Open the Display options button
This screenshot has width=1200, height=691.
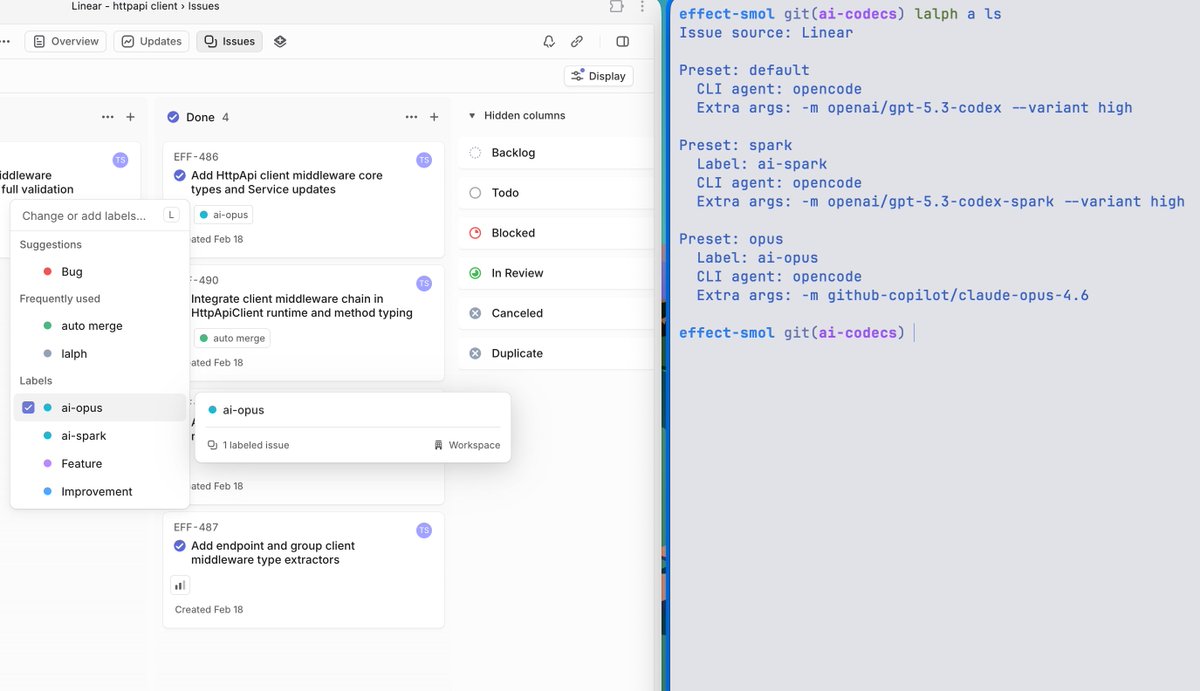click(x=598, y=76)
